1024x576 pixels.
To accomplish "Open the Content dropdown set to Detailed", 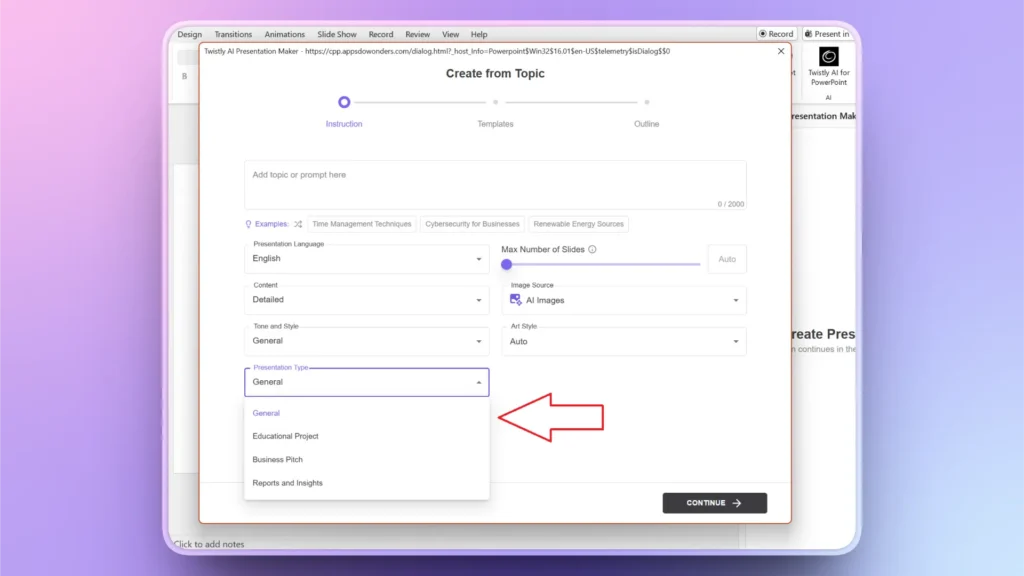I will (366, 300).
